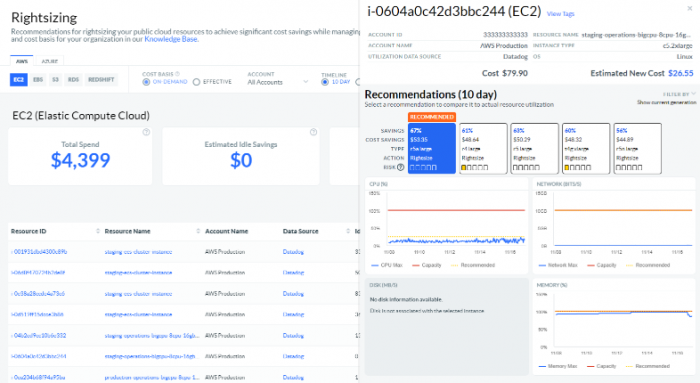Sort by Resource ID column arrows
Screen dimensions: 700x383
pyautogui.click(x=98, y=231)
